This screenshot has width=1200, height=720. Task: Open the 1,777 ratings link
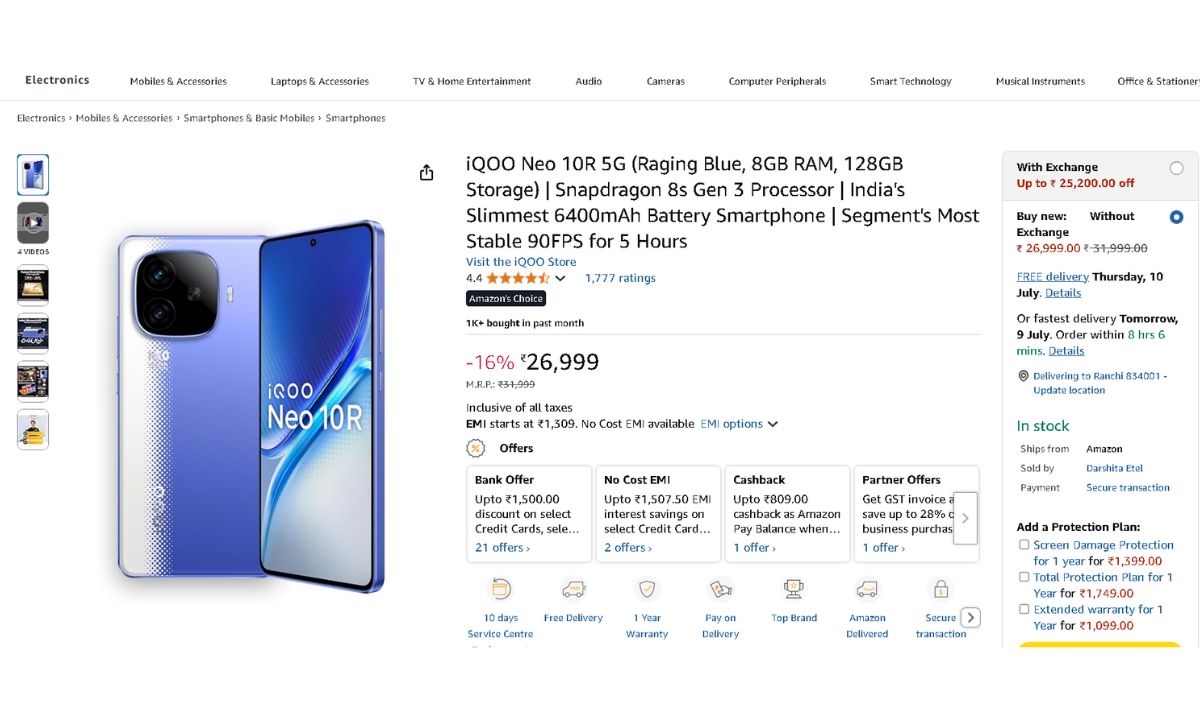620,278
